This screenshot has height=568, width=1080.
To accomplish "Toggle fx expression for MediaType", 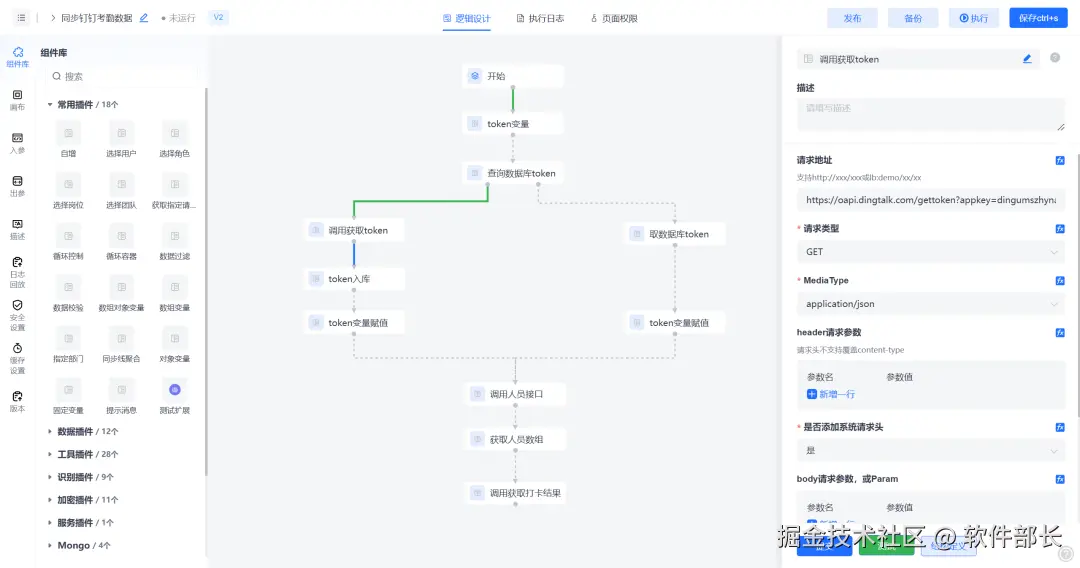I will 1060,280.
